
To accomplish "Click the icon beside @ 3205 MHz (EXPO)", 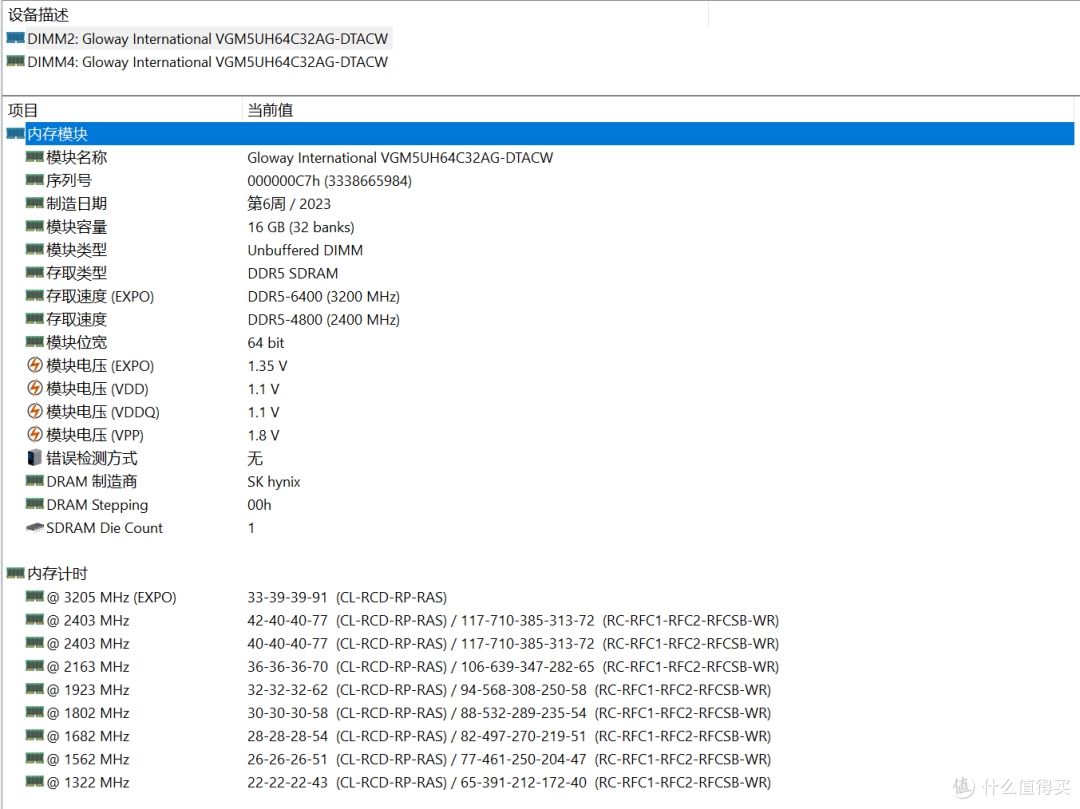I will [34, 596].
